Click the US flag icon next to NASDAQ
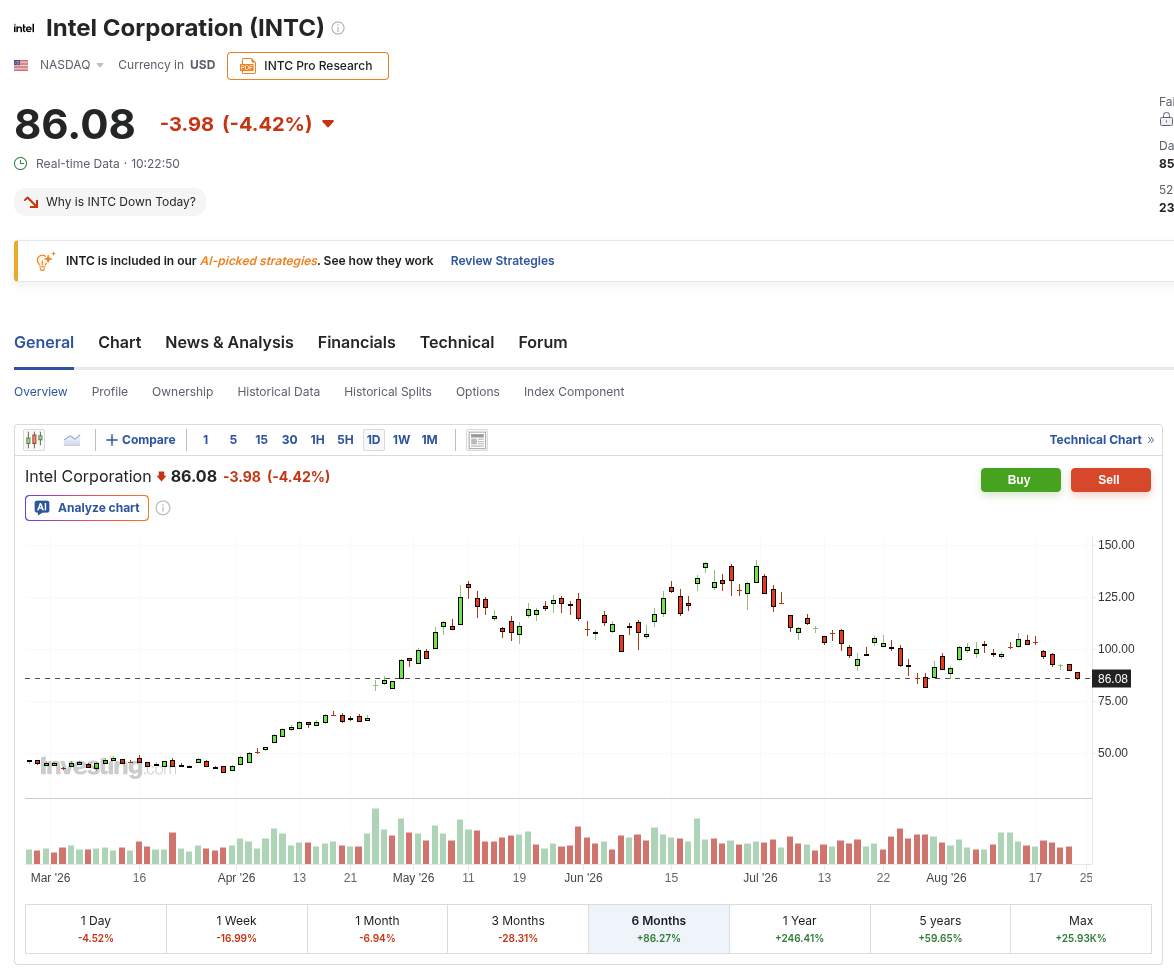The image size is (1174, 980). coord(21,65)
